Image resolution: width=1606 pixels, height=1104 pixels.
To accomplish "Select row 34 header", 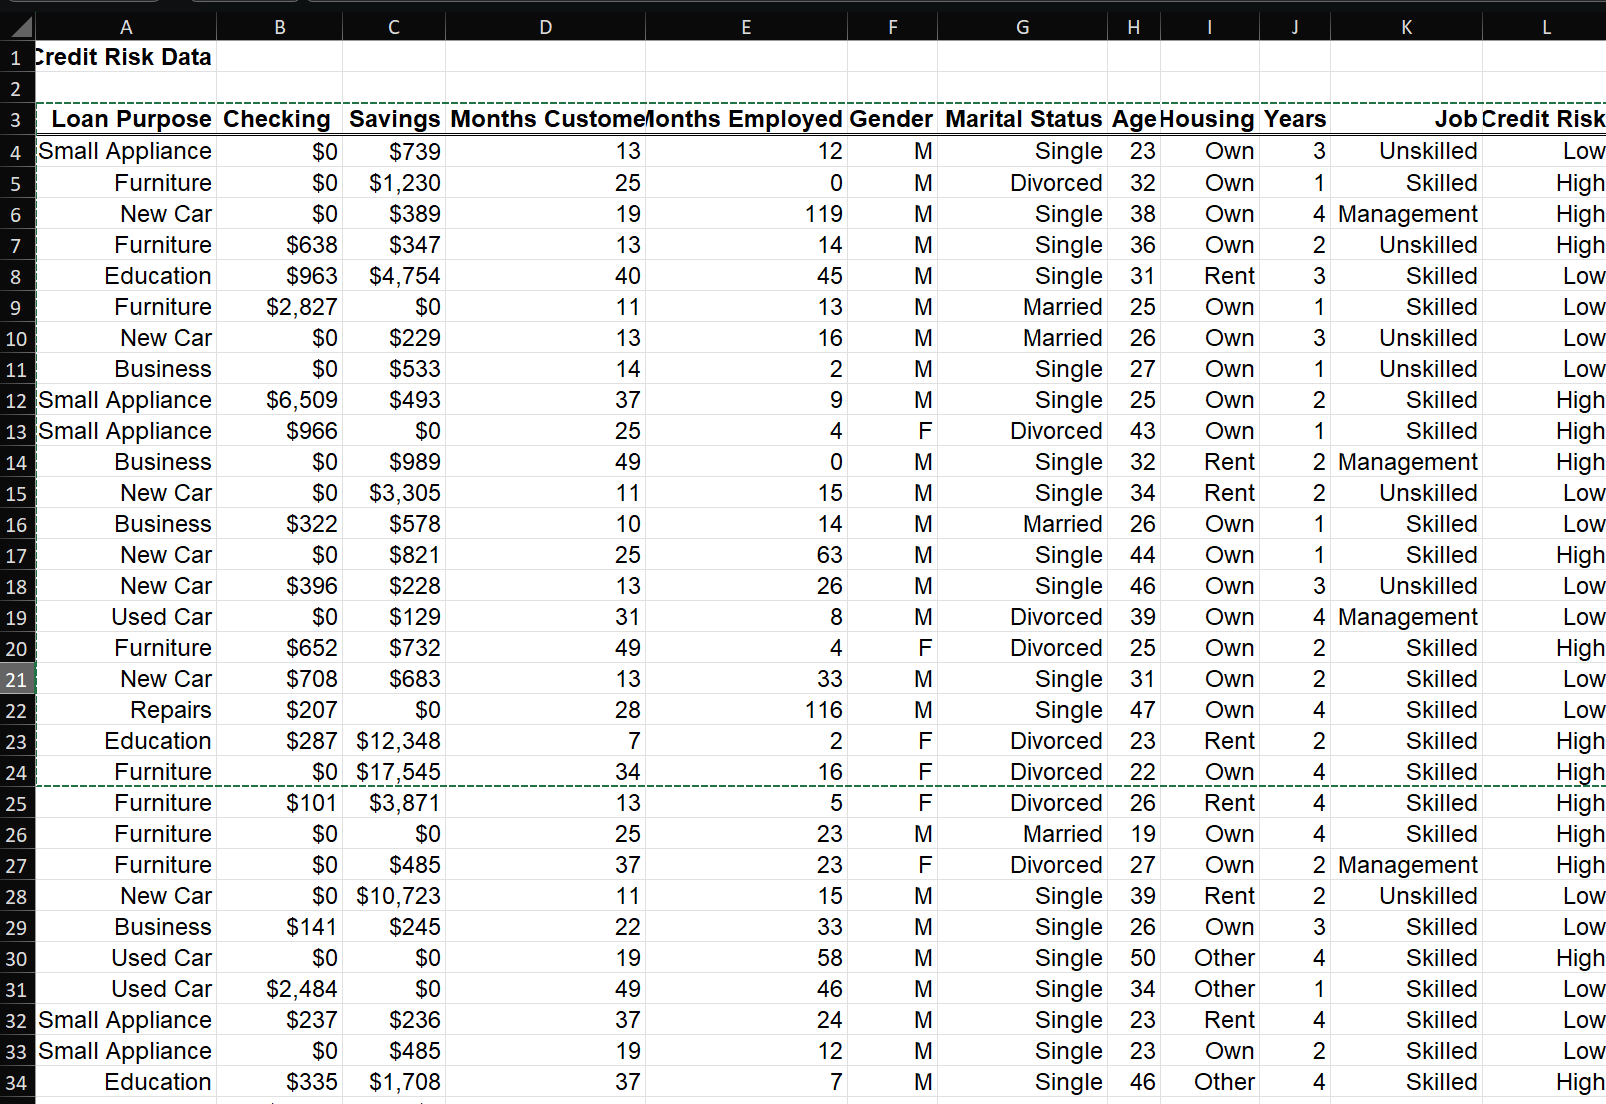I will tap(15, 1081).
